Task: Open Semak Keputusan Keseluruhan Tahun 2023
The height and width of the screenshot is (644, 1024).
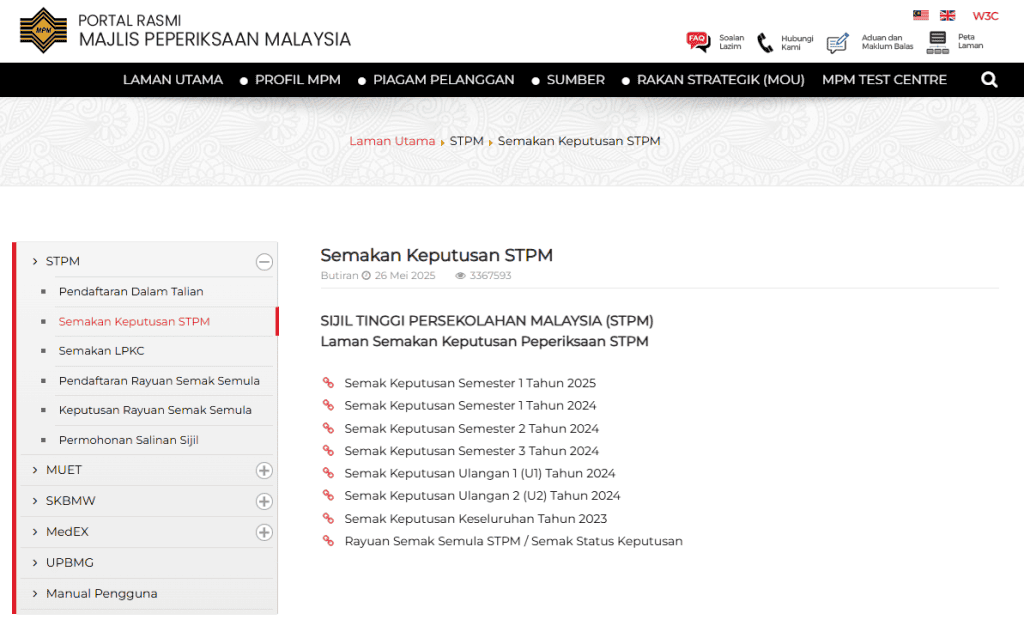Action: point(476,519)
